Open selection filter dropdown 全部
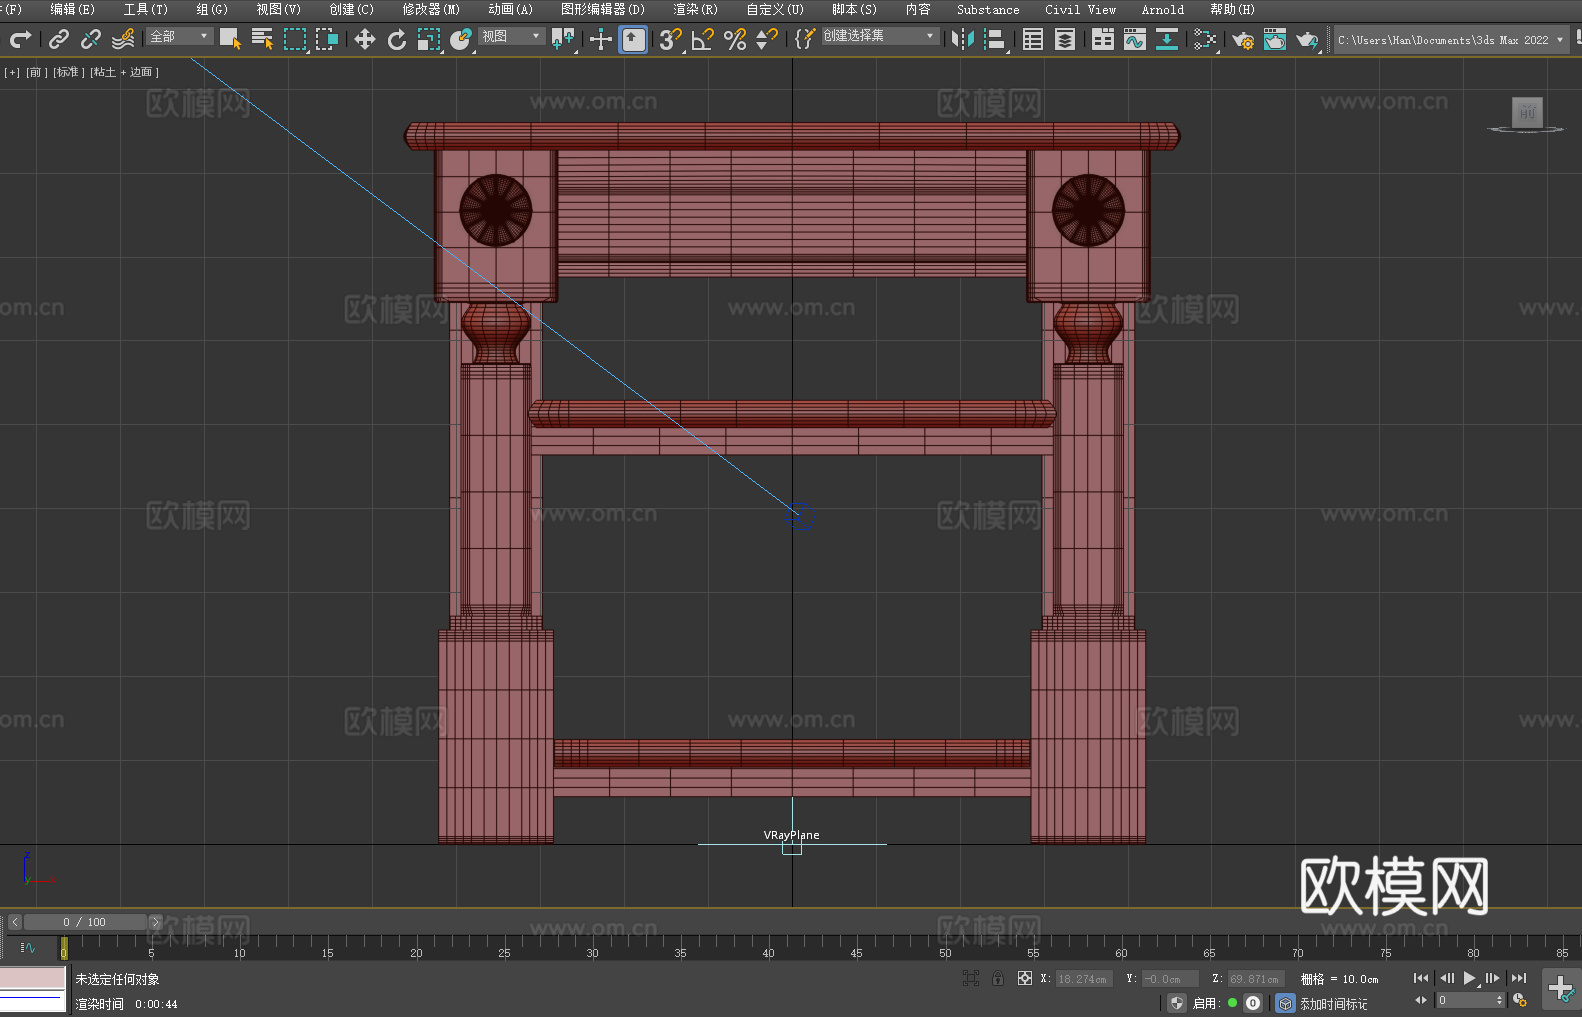 [x=180, y=36]
